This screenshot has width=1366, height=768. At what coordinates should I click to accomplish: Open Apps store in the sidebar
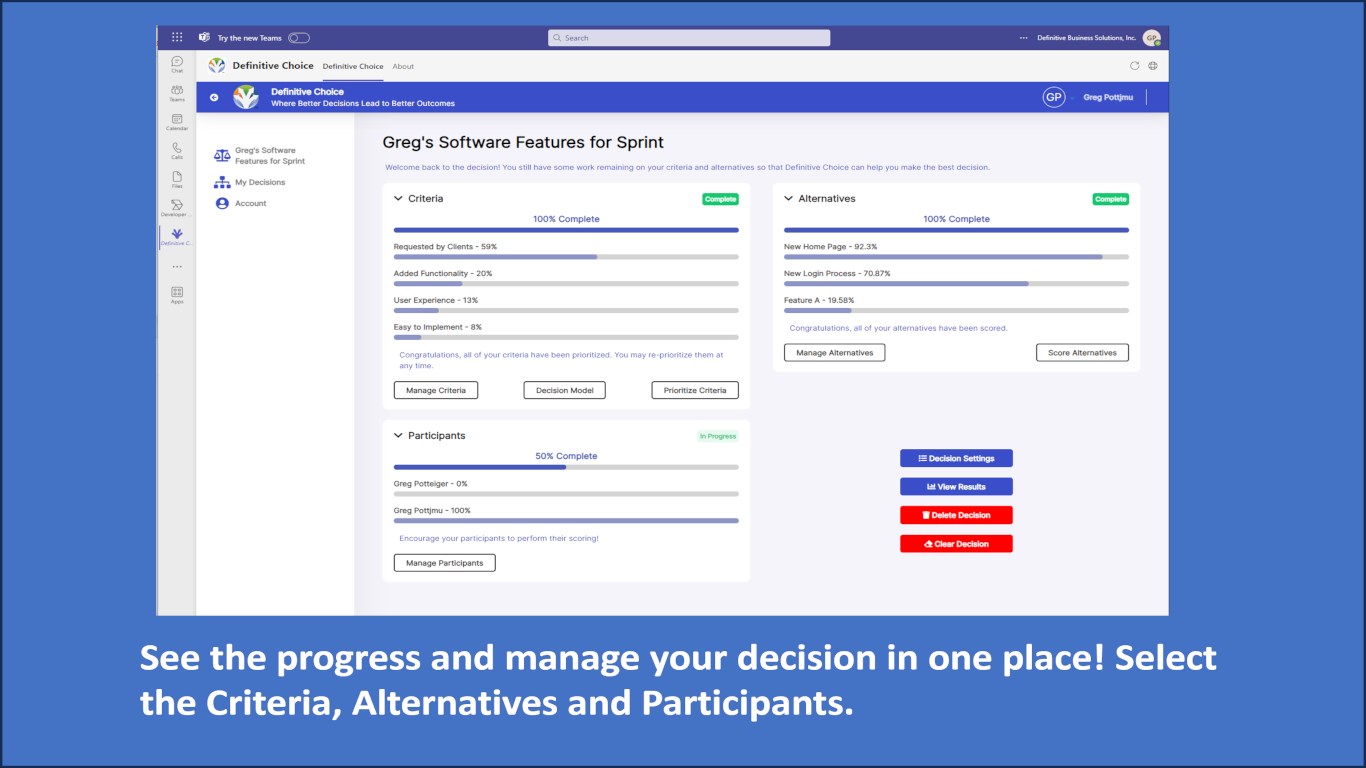[177, 295]
